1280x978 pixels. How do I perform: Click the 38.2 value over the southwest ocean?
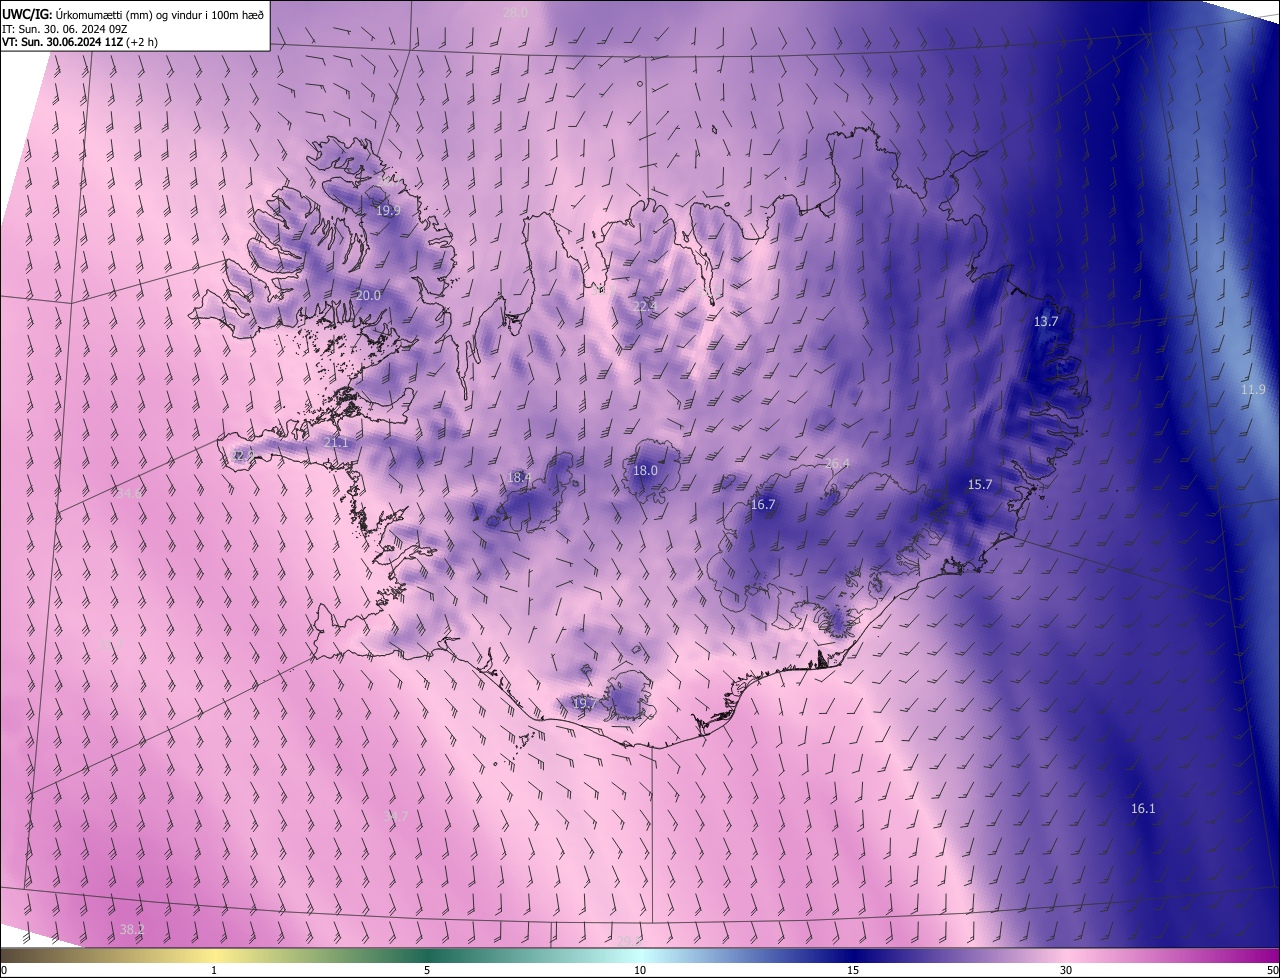click(x=132, y=930)
